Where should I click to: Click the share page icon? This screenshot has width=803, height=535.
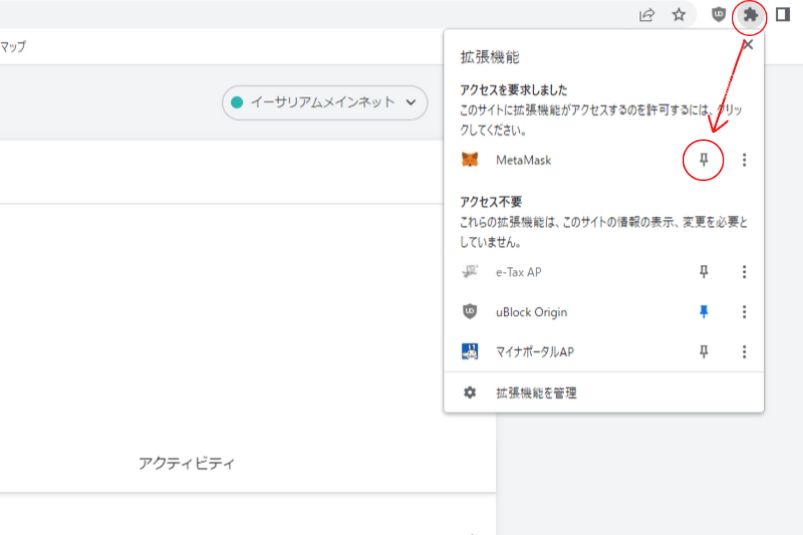(647, 15)
